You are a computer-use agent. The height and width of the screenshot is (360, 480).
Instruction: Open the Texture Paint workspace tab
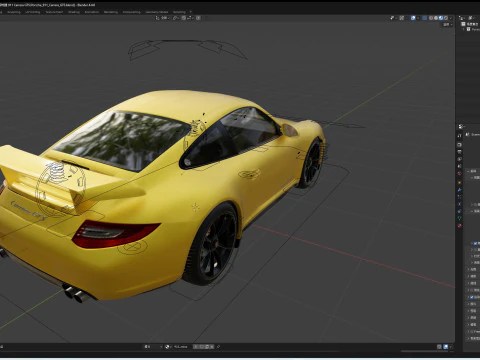[x=54, y=12]
